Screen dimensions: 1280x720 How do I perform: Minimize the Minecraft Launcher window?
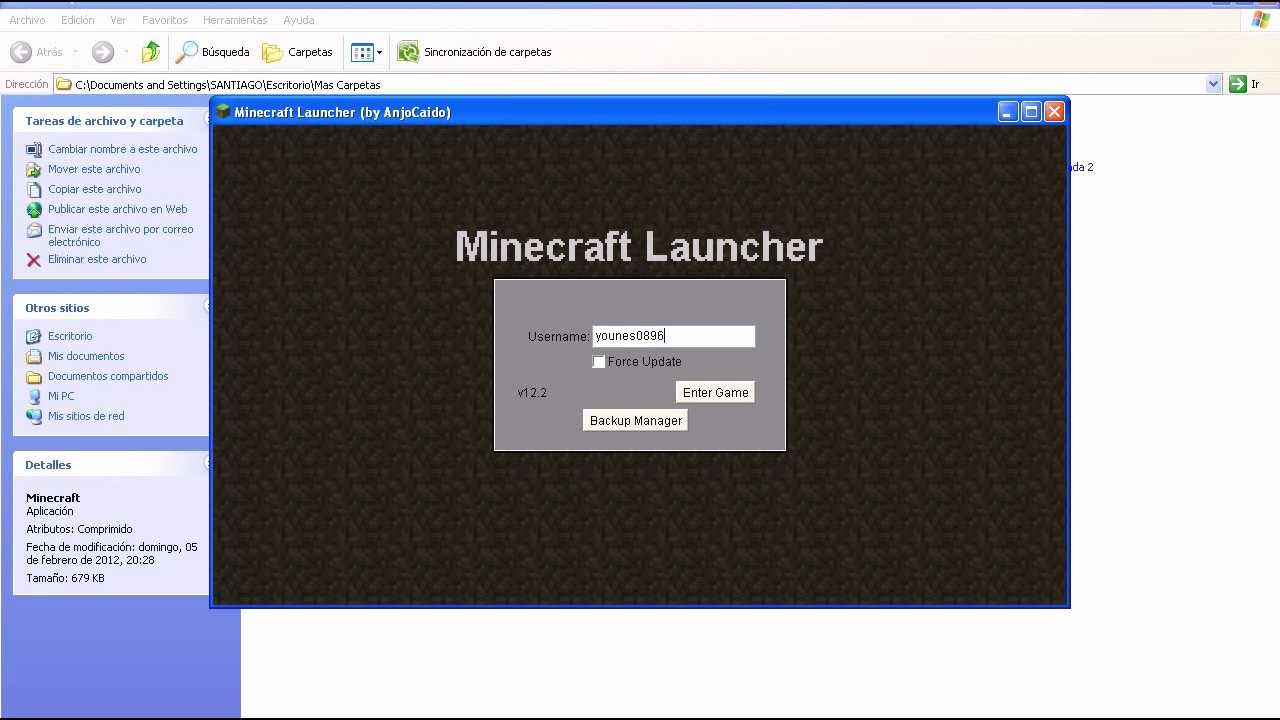coord(1007,112)
